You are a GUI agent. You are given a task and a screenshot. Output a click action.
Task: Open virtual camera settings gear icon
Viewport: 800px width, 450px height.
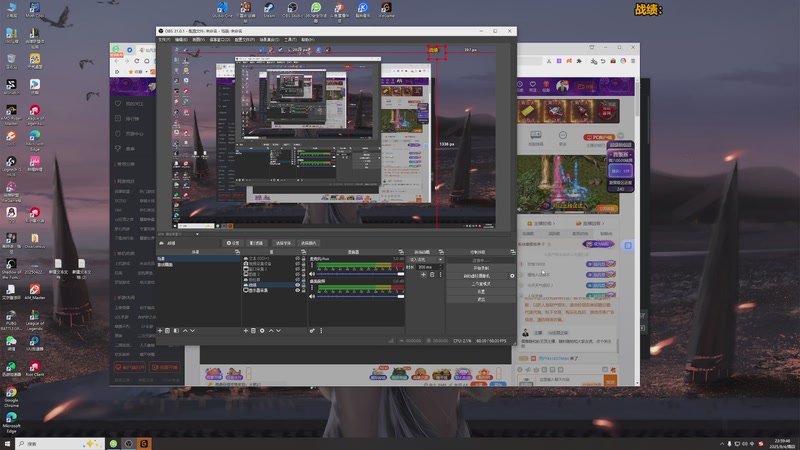(512, 276)
